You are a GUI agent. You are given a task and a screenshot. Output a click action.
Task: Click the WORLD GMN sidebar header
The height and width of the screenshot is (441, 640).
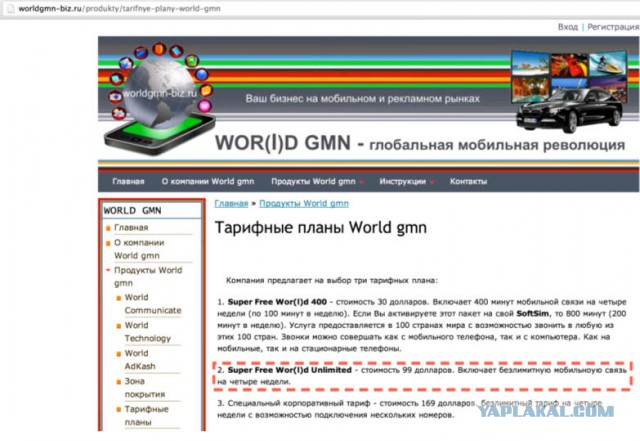pos(132,211)
